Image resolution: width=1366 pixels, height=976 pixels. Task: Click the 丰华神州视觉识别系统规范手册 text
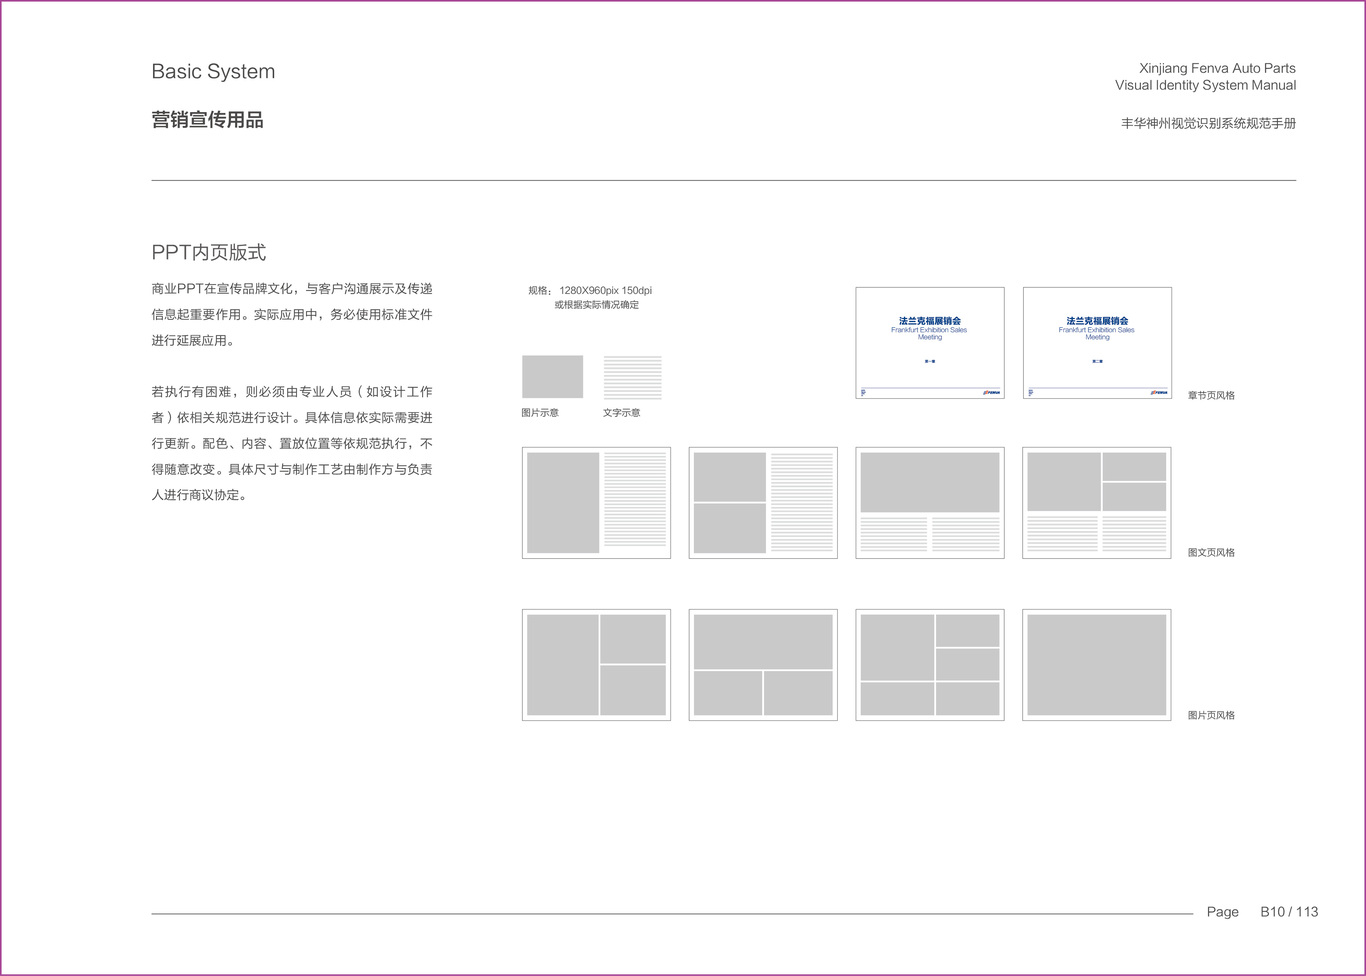click(x=1208, y=123)
